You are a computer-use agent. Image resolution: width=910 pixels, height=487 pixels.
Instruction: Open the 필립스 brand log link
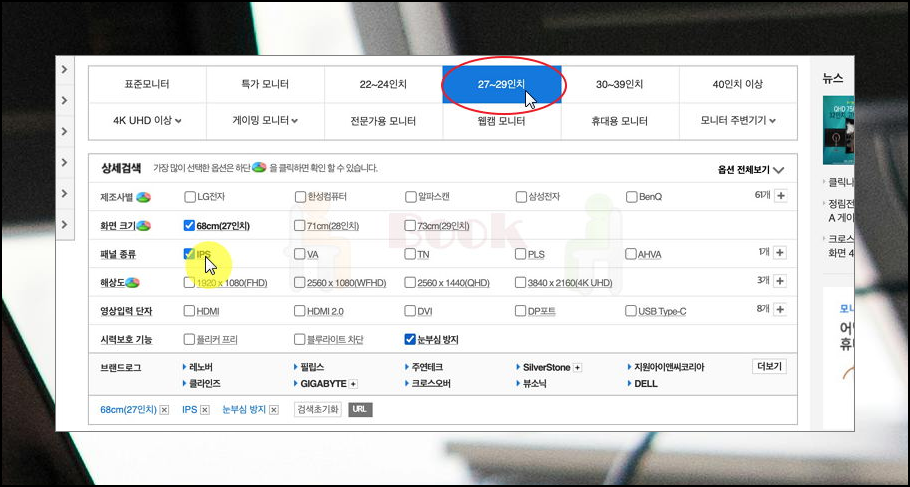(x=312, y=367)
